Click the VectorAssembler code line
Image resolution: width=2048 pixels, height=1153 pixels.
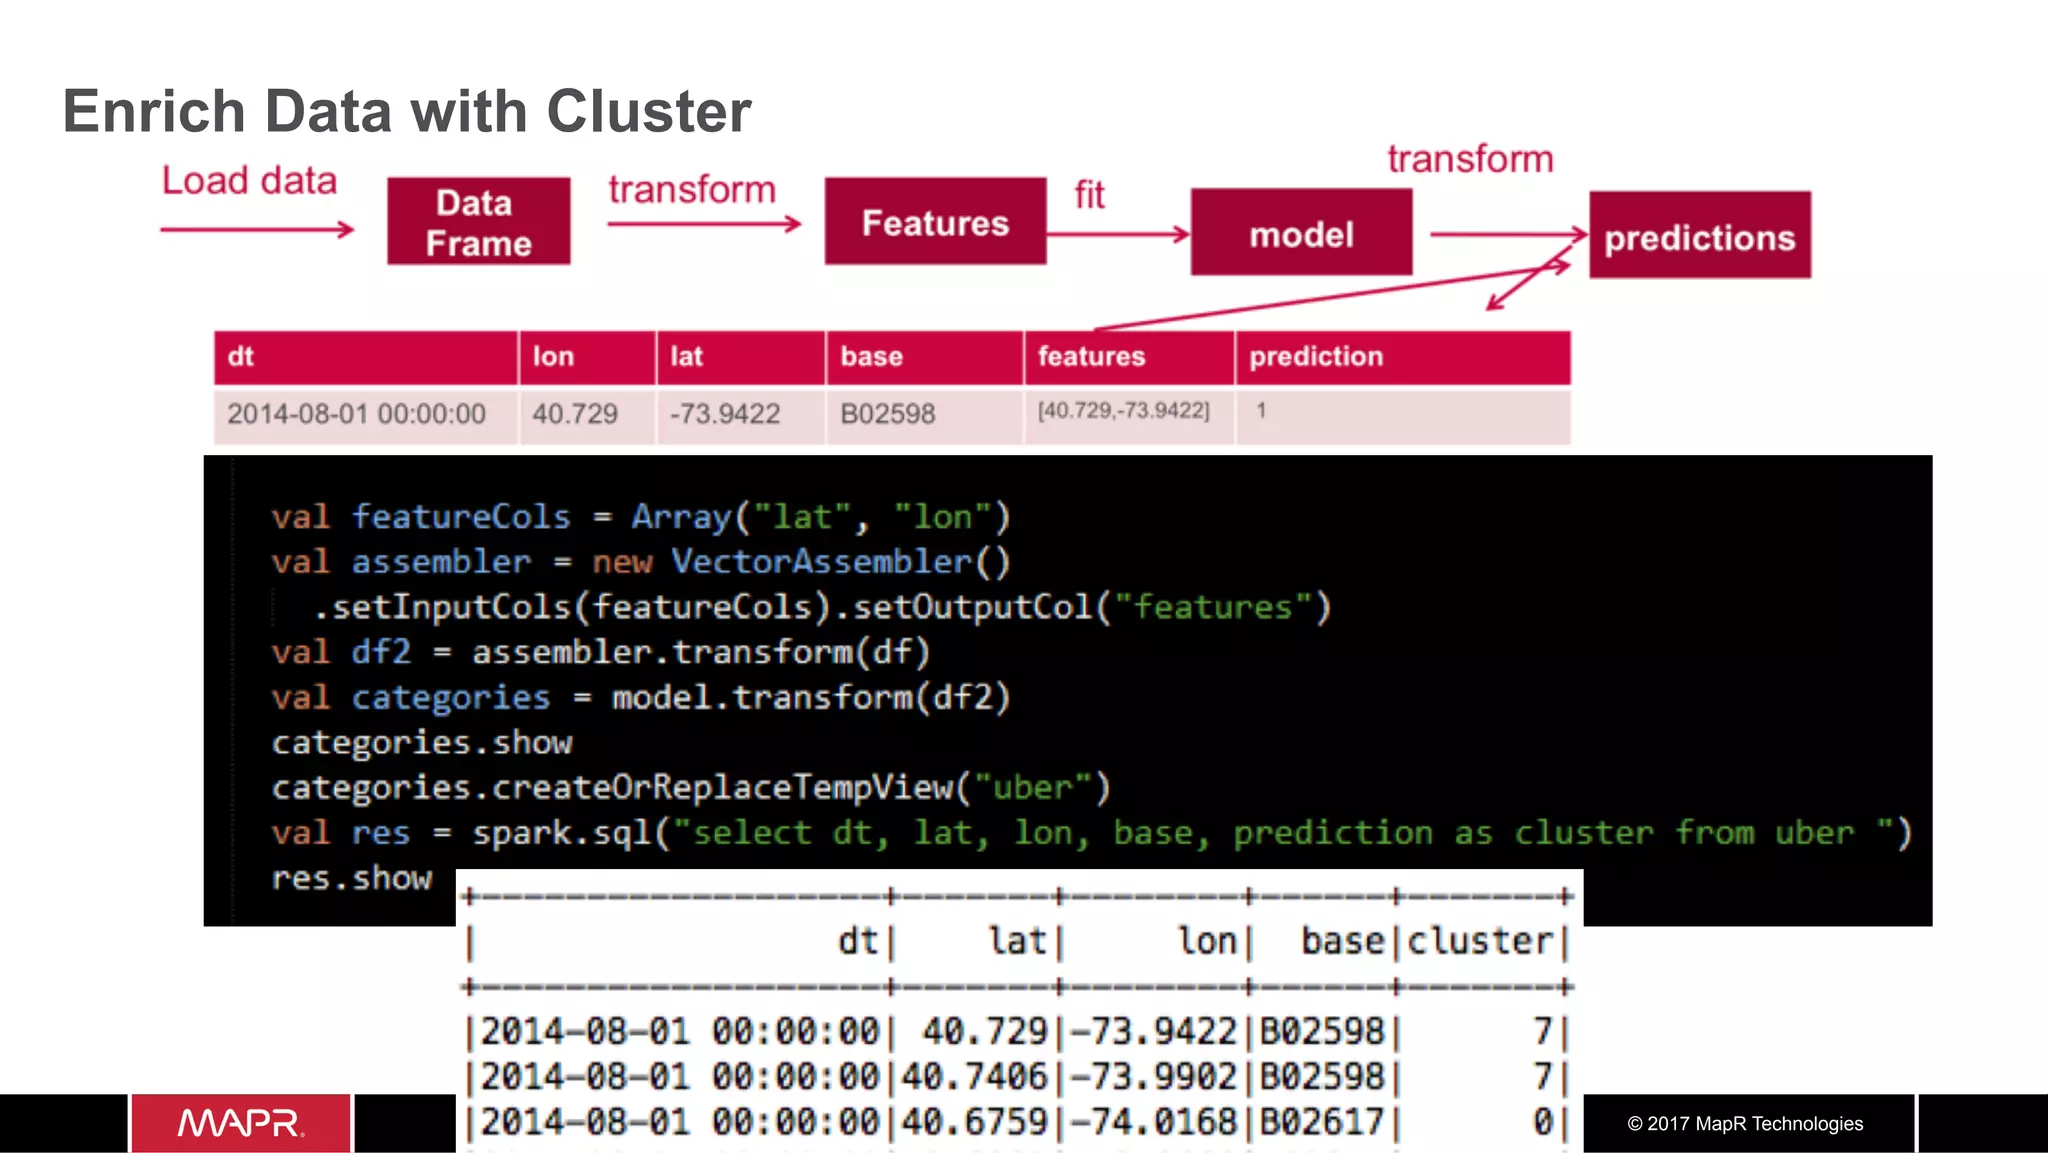tap(640, 562)
